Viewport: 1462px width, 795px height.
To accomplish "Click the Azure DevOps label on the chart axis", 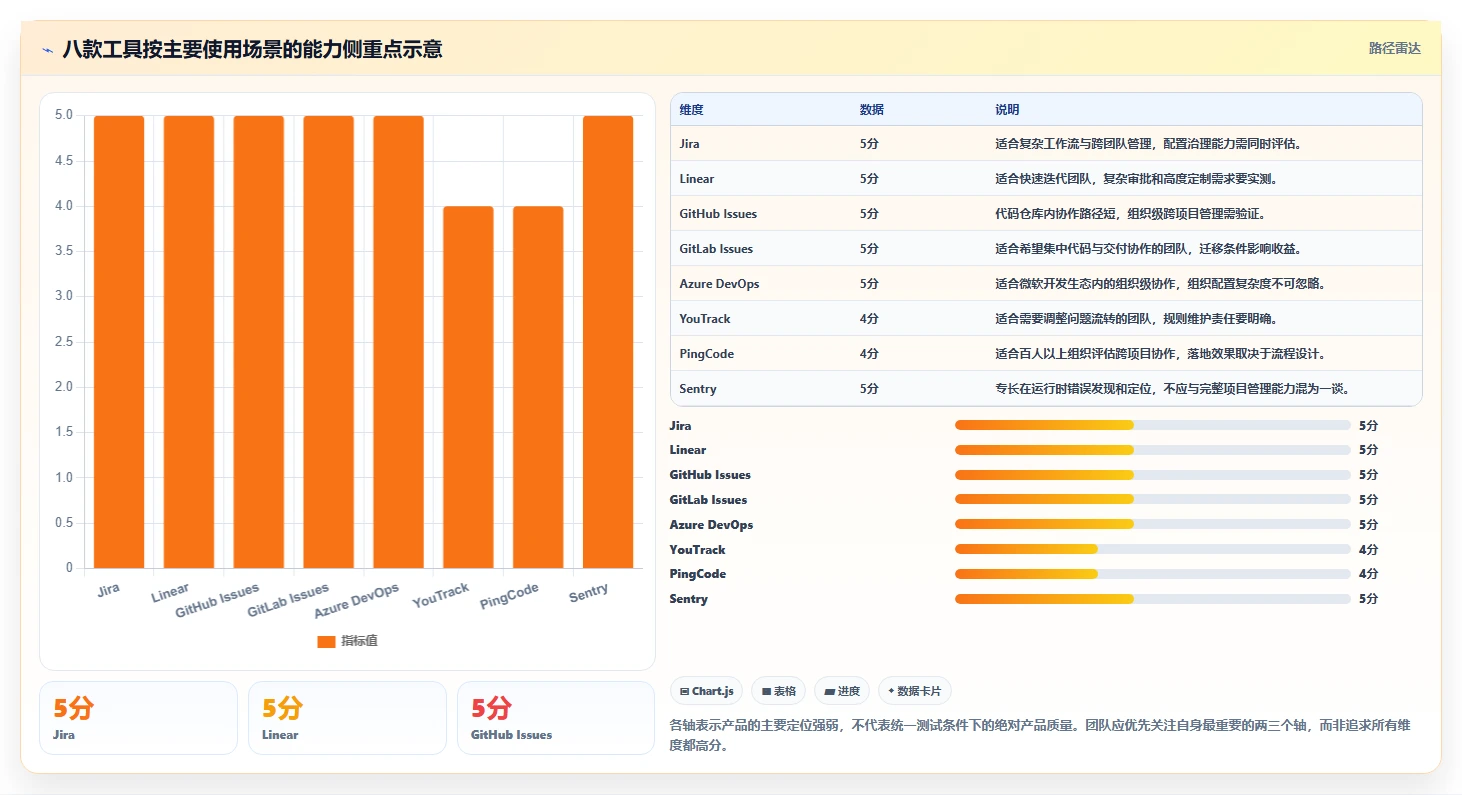I will (356, 601).
